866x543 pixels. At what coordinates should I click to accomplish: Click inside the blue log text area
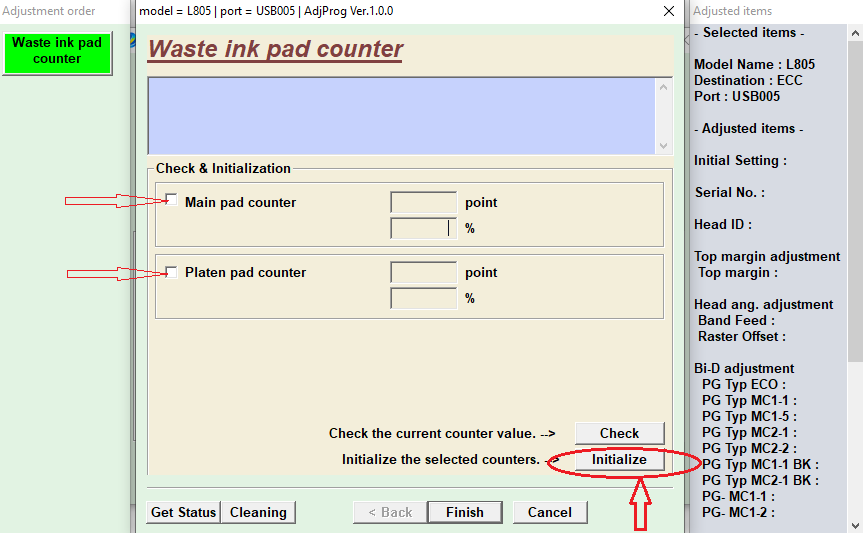pyautogui.click(x=400, y=115)
